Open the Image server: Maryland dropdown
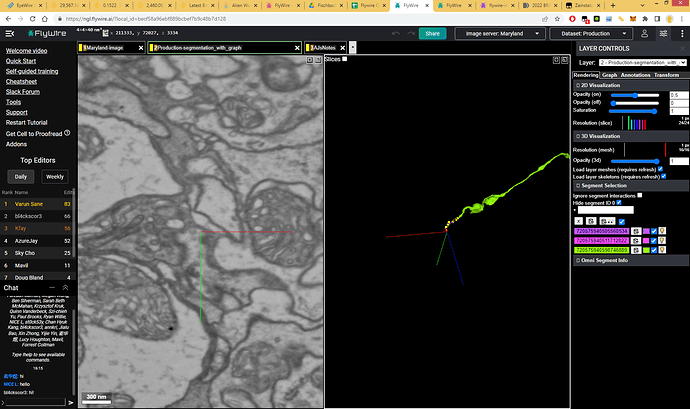 pyautogui.click(x=500, y=33)
